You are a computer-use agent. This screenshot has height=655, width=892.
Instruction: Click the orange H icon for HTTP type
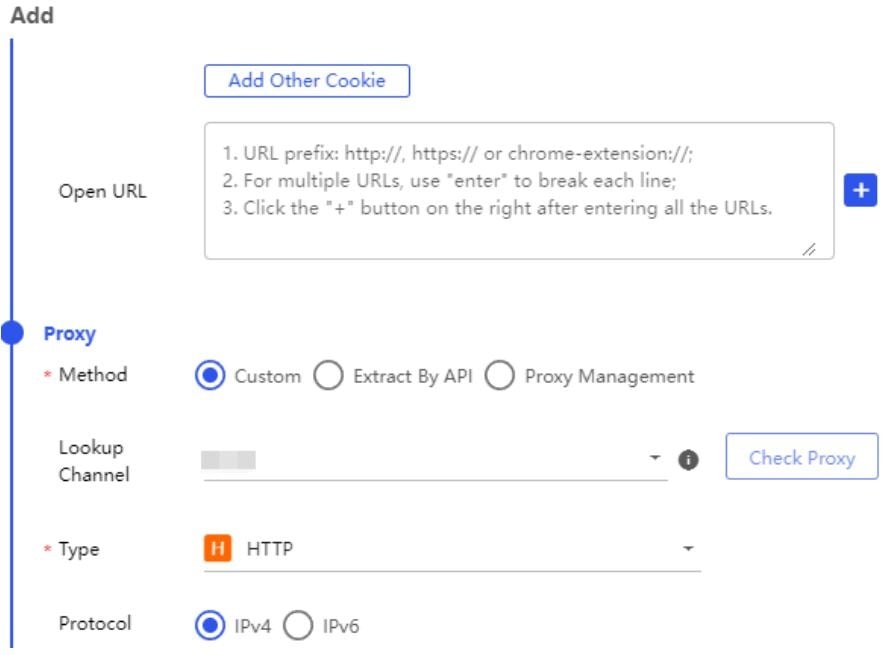coord(217,549)
